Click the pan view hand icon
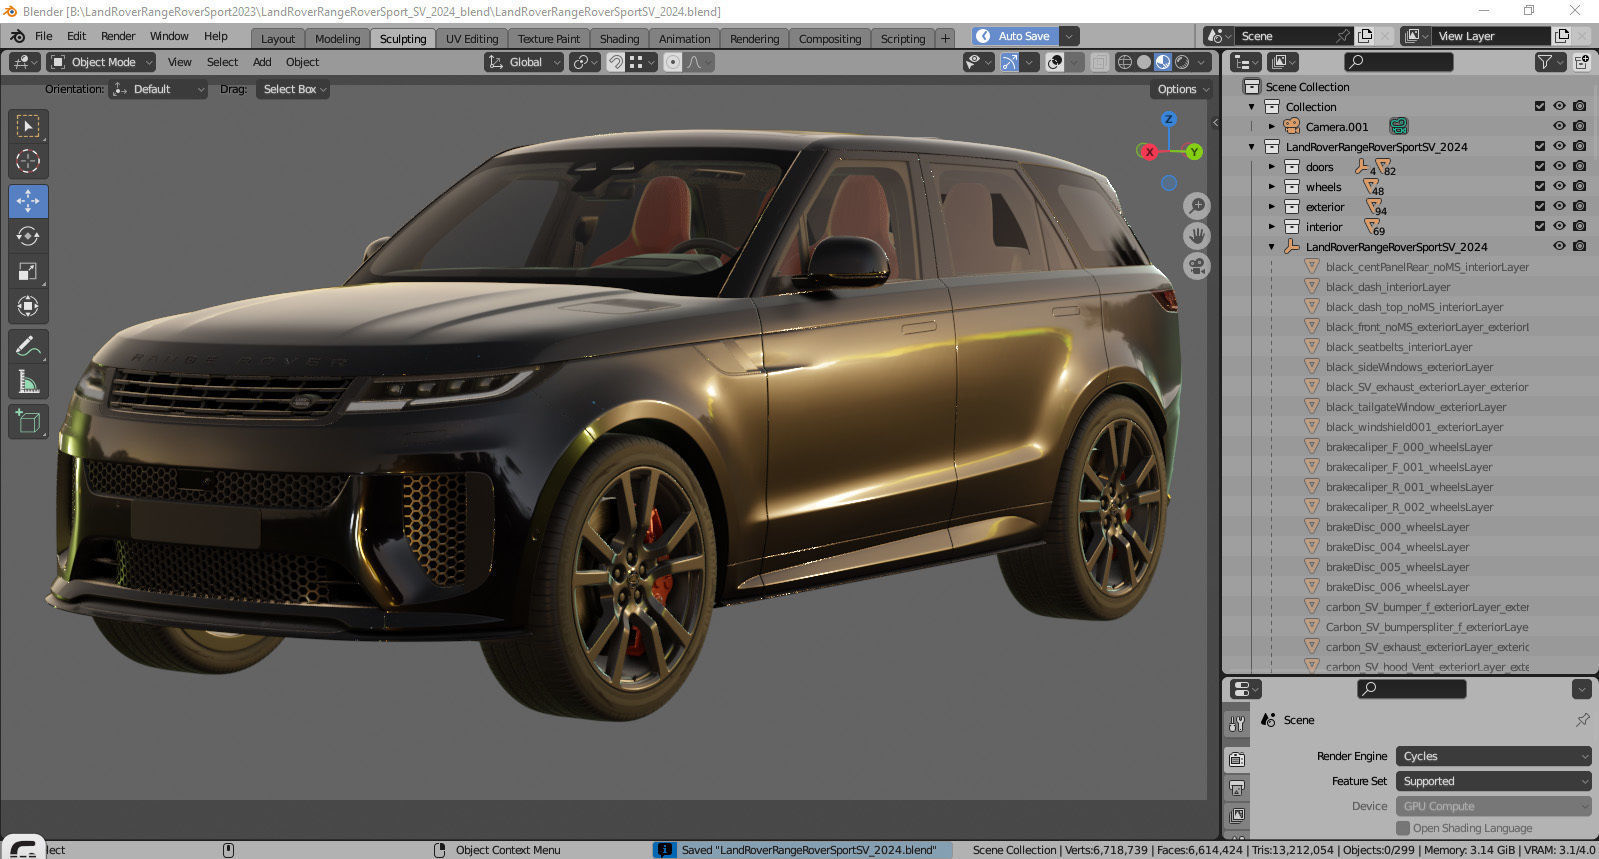 pos(1197,236)
